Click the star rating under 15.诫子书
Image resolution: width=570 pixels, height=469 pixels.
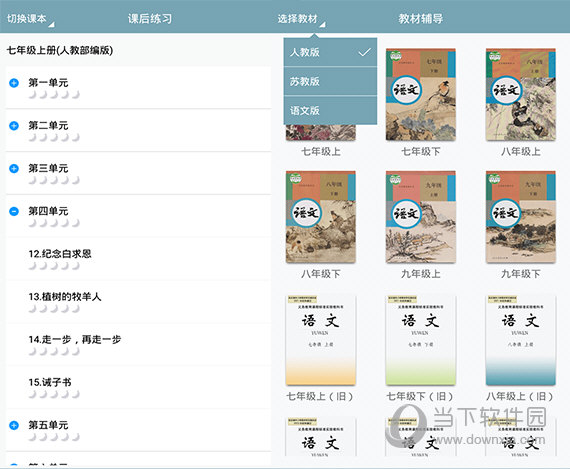(54, 394)
